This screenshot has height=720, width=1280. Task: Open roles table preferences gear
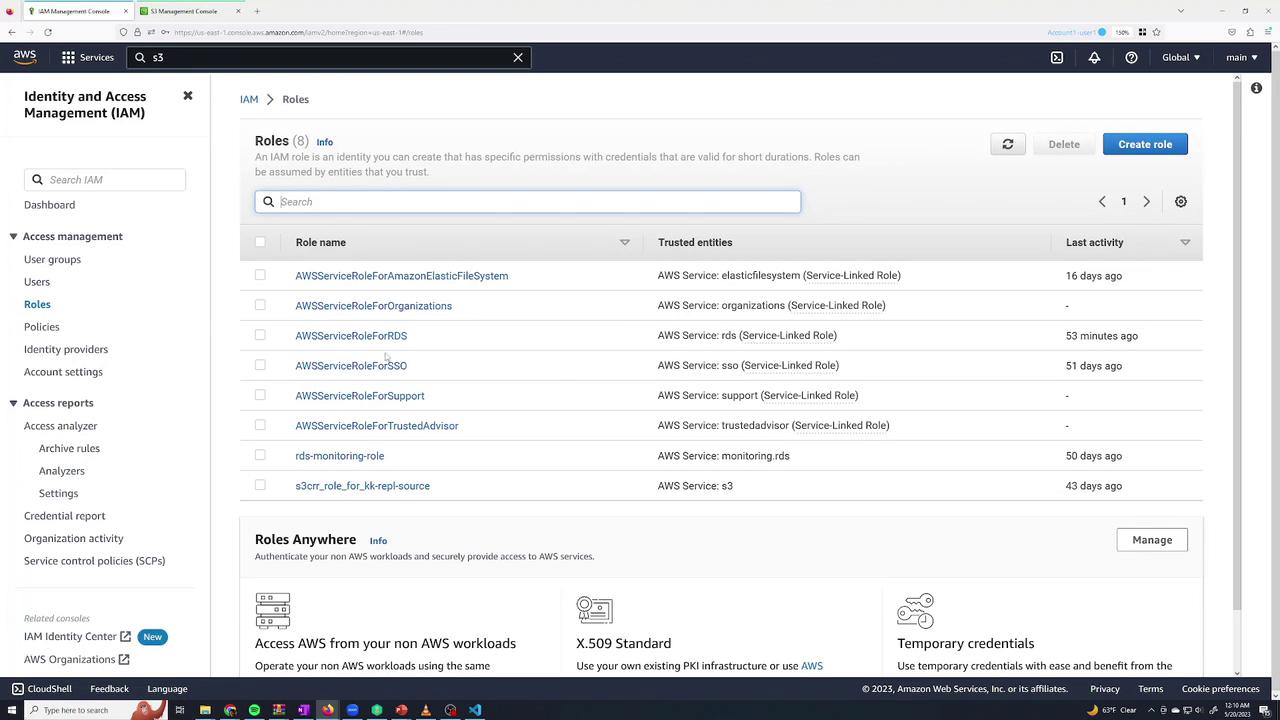tap(1181, 201)
